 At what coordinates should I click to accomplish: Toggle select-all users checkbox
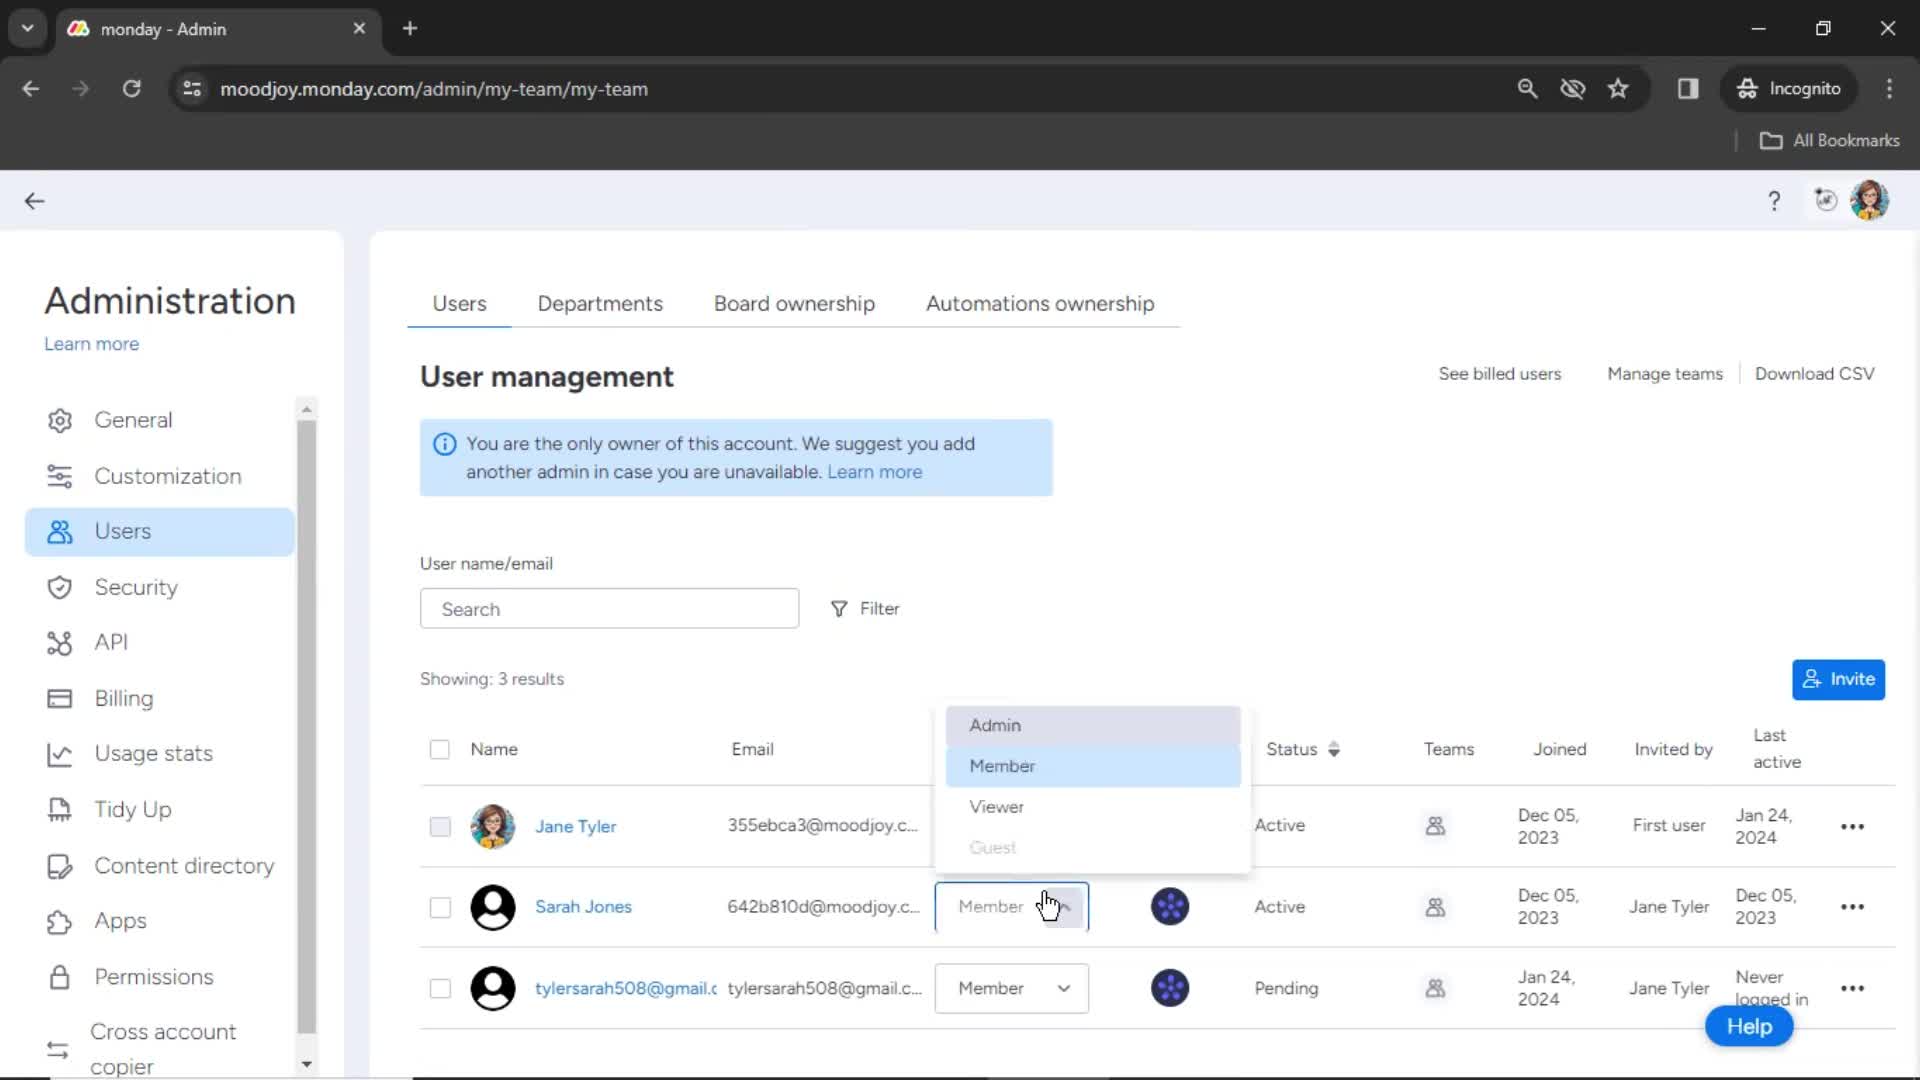[440, 750]
